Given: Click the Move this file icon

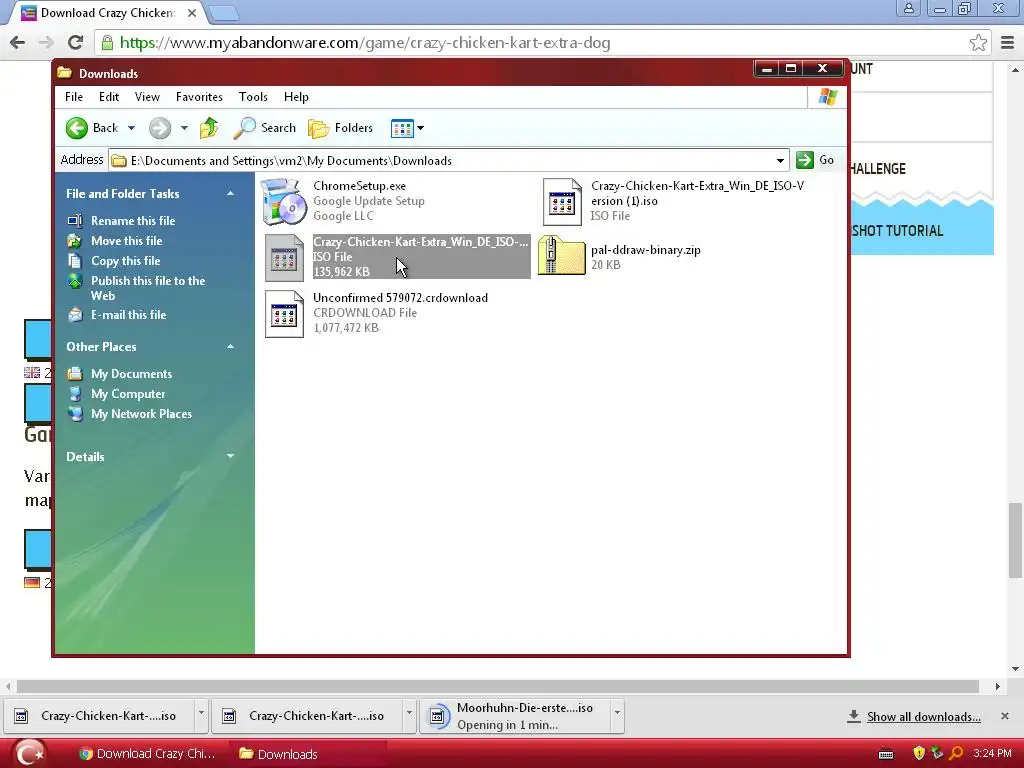Looking at the screenshot, I should click(75, 241).
